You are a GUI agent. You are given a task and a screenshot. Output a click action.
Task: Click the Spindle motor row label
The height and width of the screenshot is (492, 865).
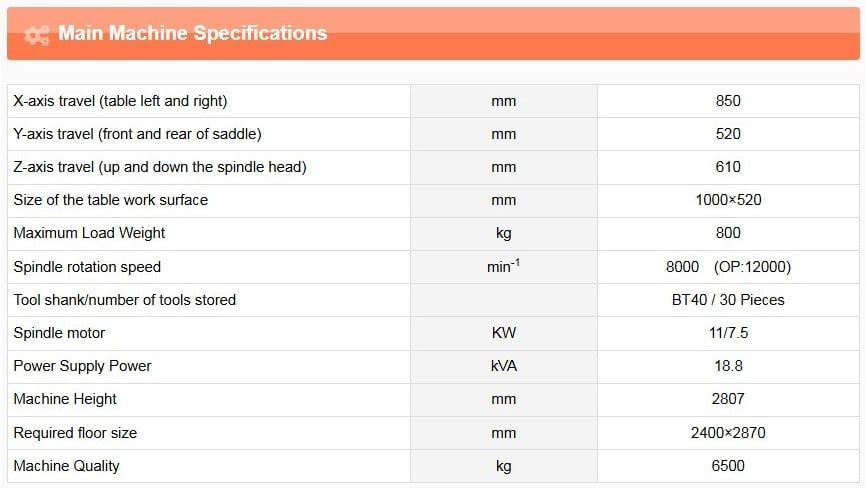click(59, 333)
